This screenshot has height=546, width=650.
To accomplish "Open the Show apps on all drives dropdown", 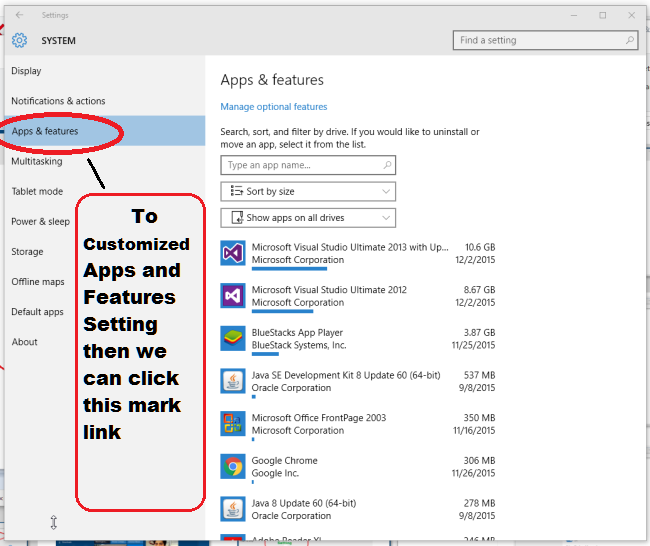I will (308, 218).
